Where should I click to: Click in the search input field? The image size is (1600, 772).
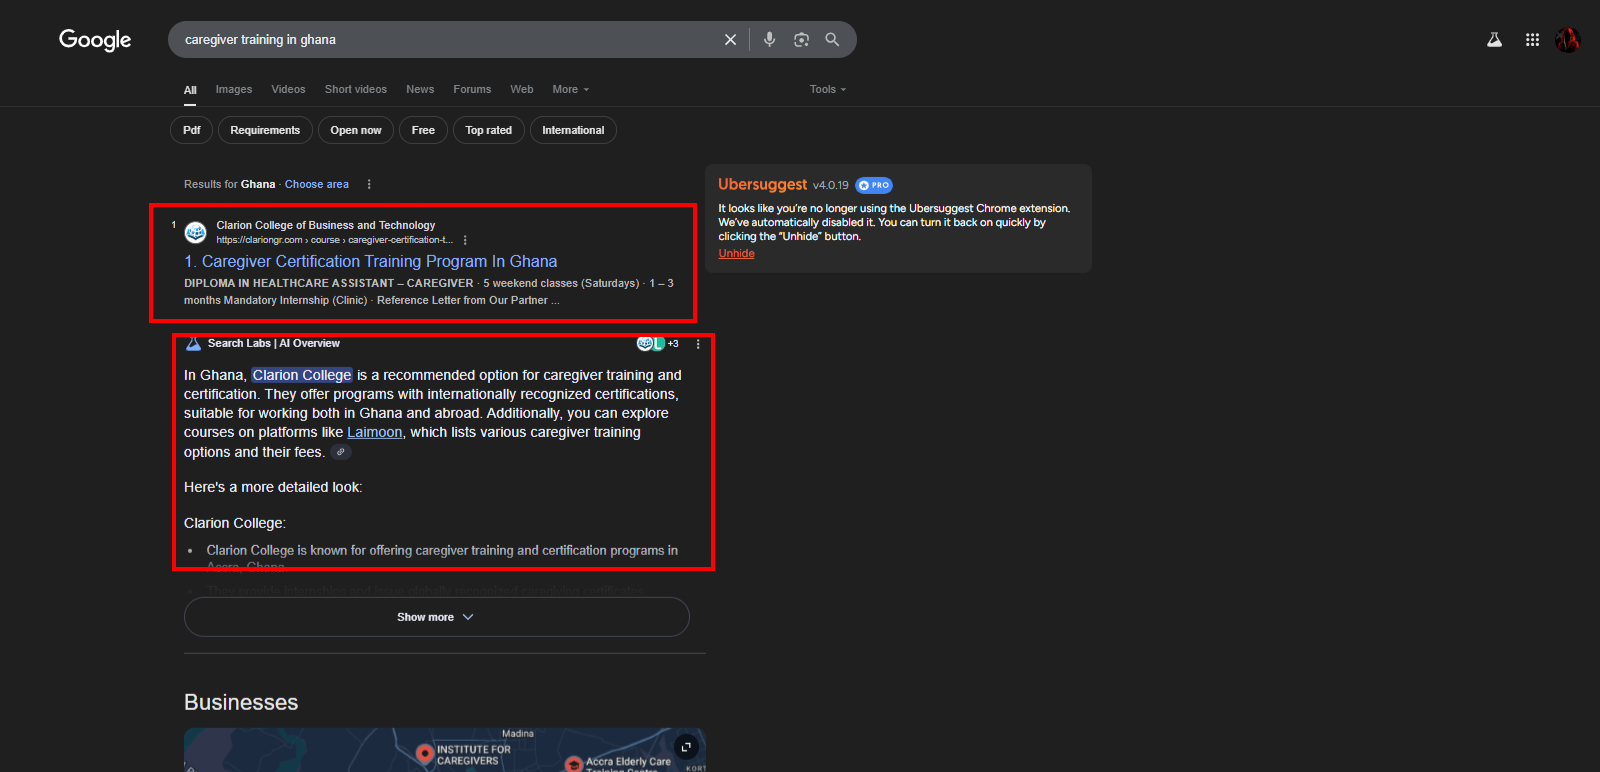(x=448, y=40)
